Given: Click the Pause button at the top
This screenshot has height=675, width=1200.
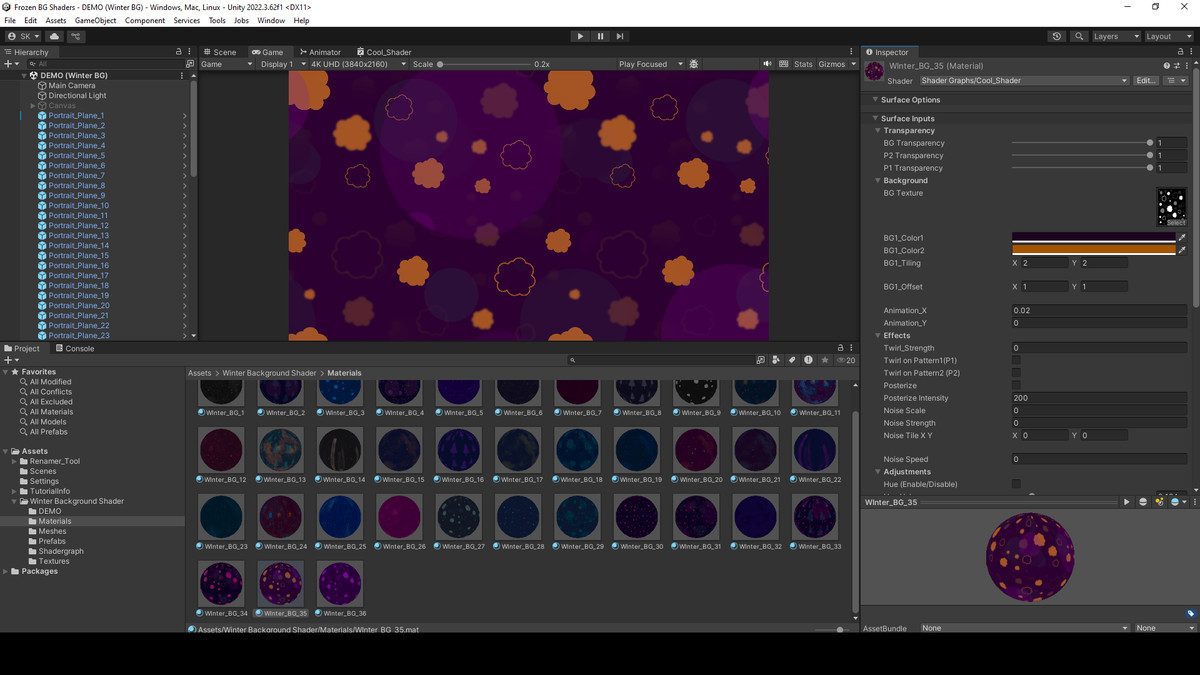Looking at the screenshot, I should coord(600,35).
